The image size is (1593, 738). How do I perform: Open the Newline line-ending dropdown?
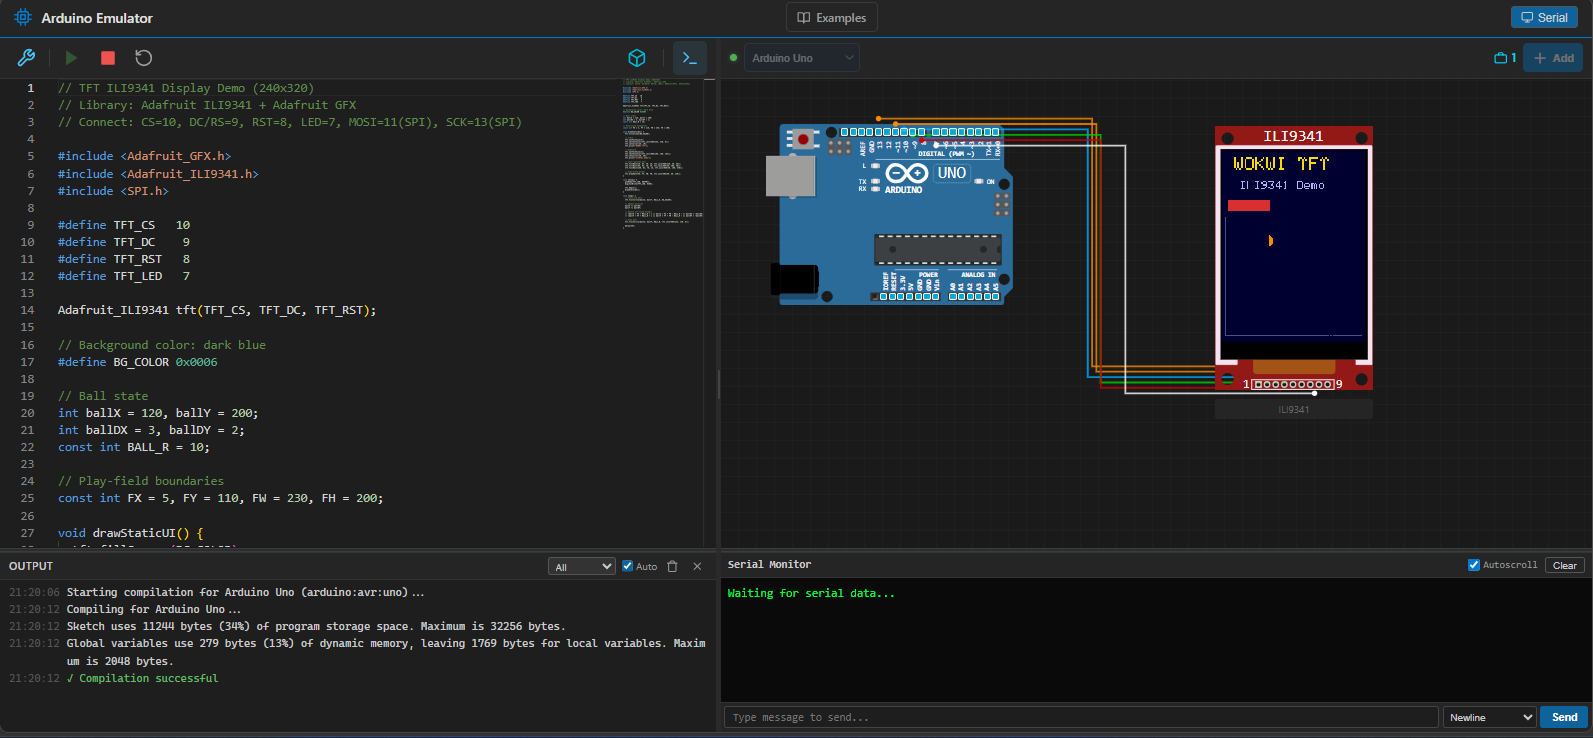(1489, 717)
